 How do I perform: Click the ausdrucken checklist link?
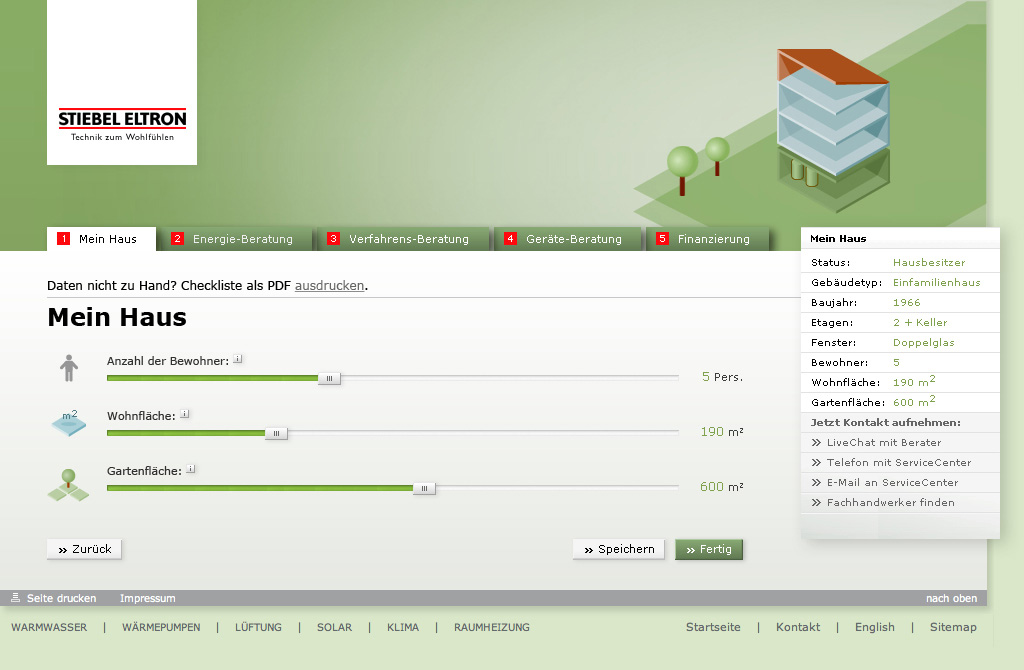tap(329, 286)
